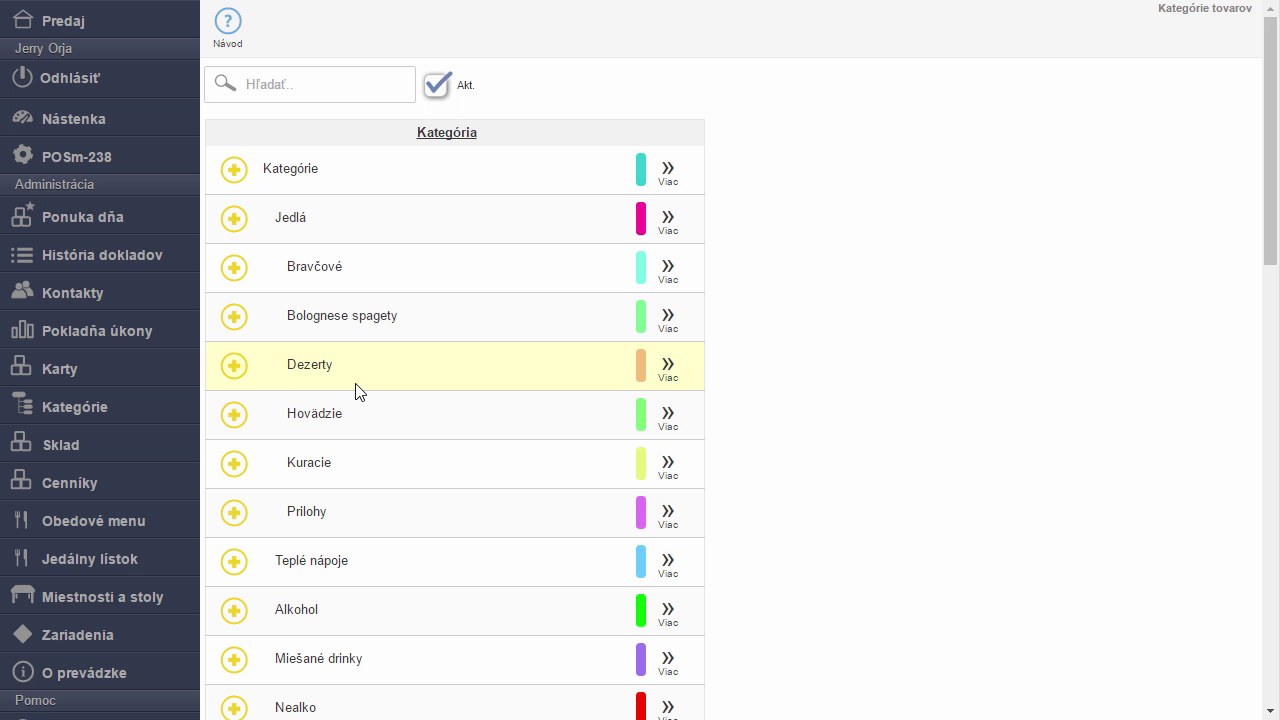Expand Viac for Teplé nápoje
Image resolution: width=1280 pixels, height=720 pixels.
668,565
